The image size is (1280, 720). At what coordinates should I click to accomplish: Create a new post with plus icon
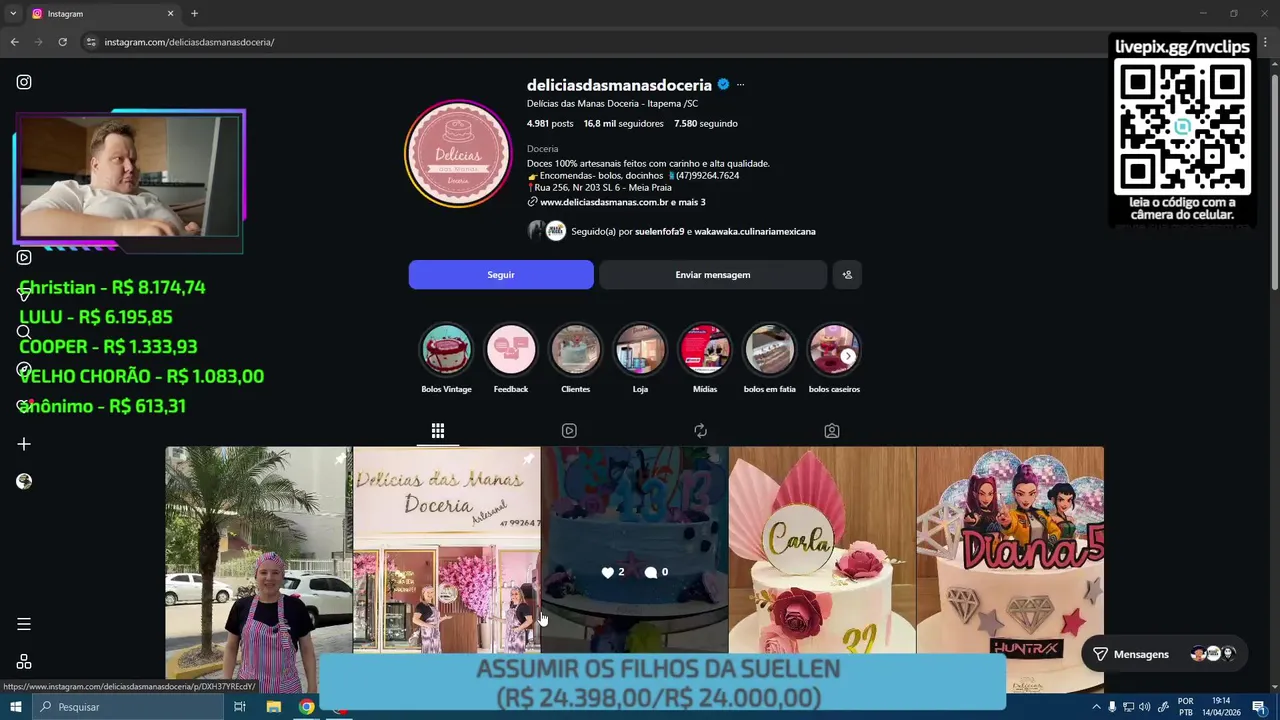pyautogui.click(x=24, y=444)
